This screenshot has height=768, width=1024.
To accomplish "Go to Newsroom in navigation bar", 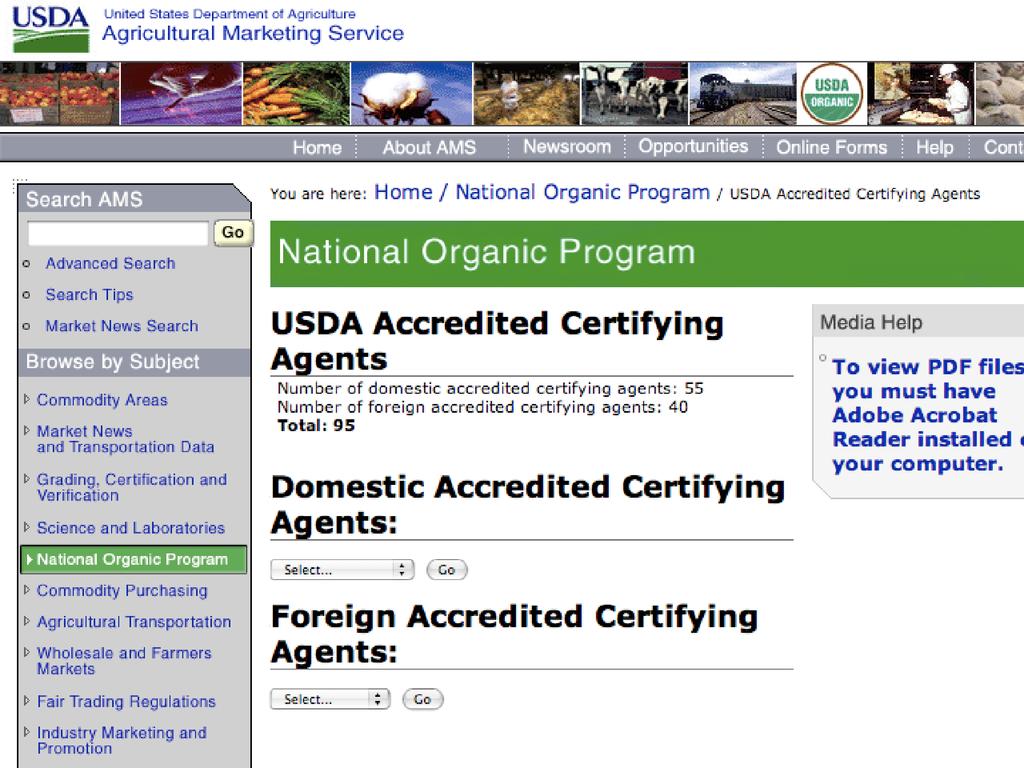I will click(566, 147).
